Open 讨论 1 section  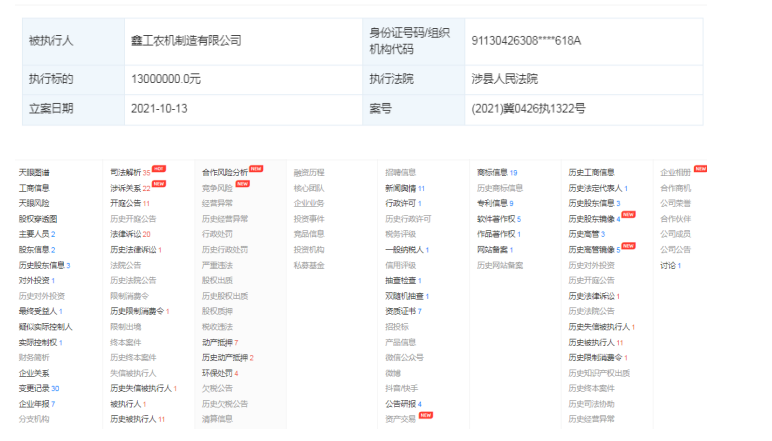point(671,265)
